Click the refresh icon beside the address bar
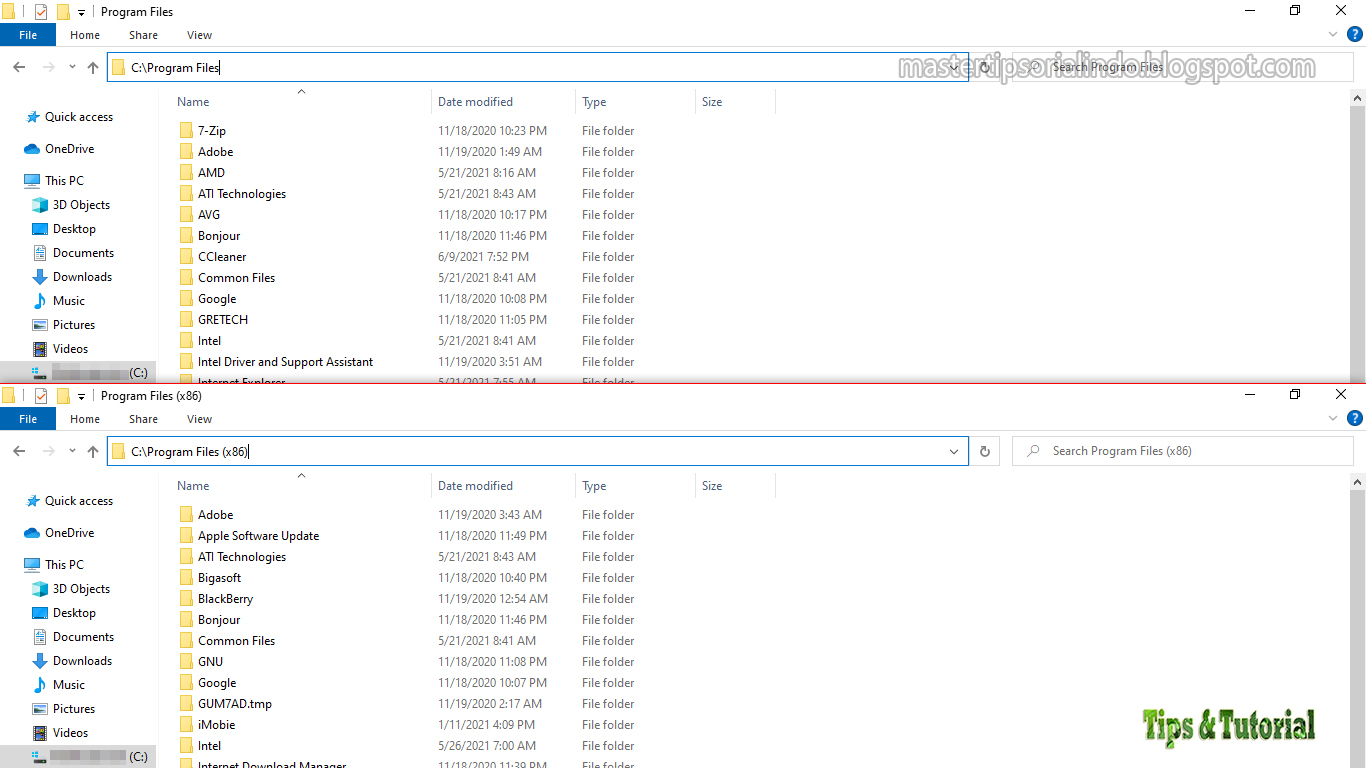The image size is (1366, 768). [x=985, y=67]
